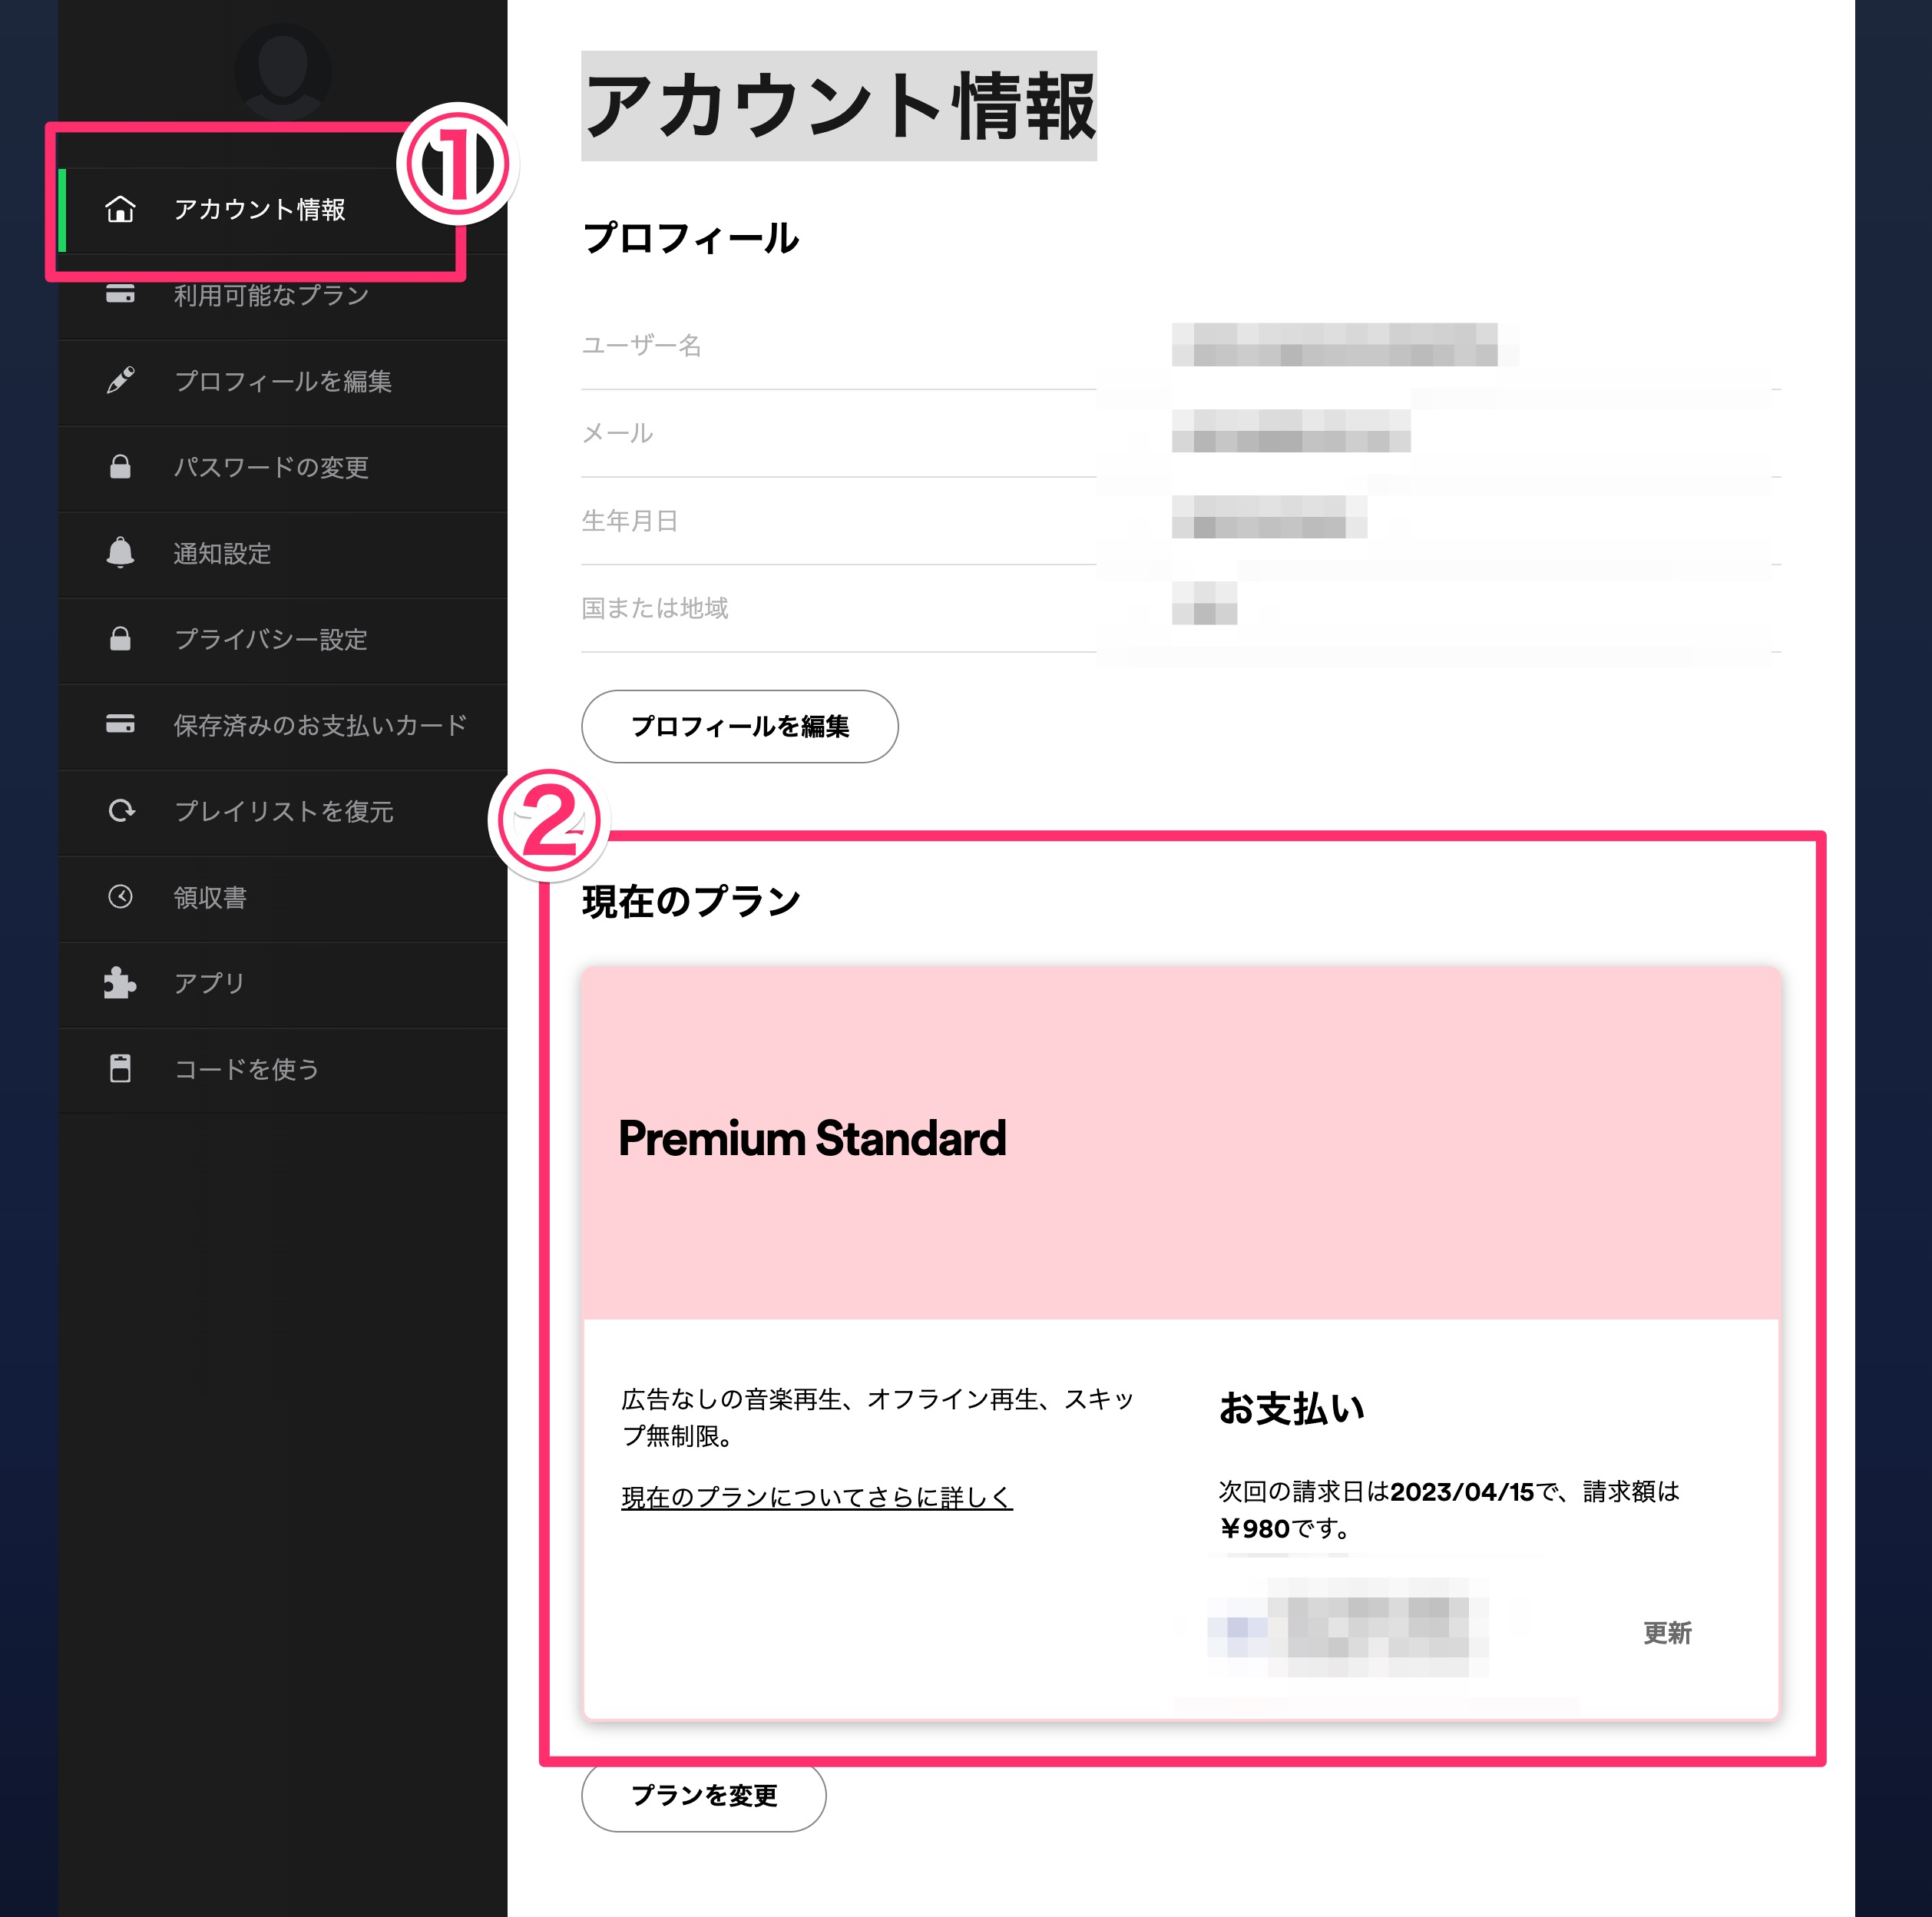1932x1917 pixels.
Task: Click the 更新 payment update link
Action: coord(1666,1633)
